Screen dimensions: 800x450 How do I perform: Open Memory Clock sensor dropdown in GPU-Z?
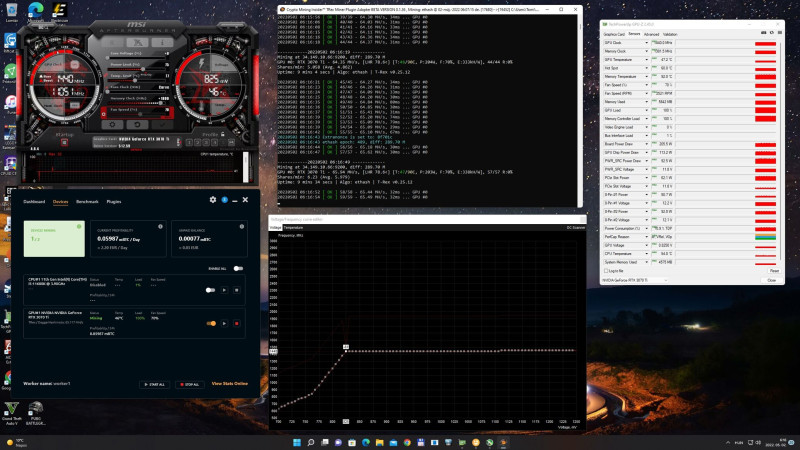(x=646, y=52)
